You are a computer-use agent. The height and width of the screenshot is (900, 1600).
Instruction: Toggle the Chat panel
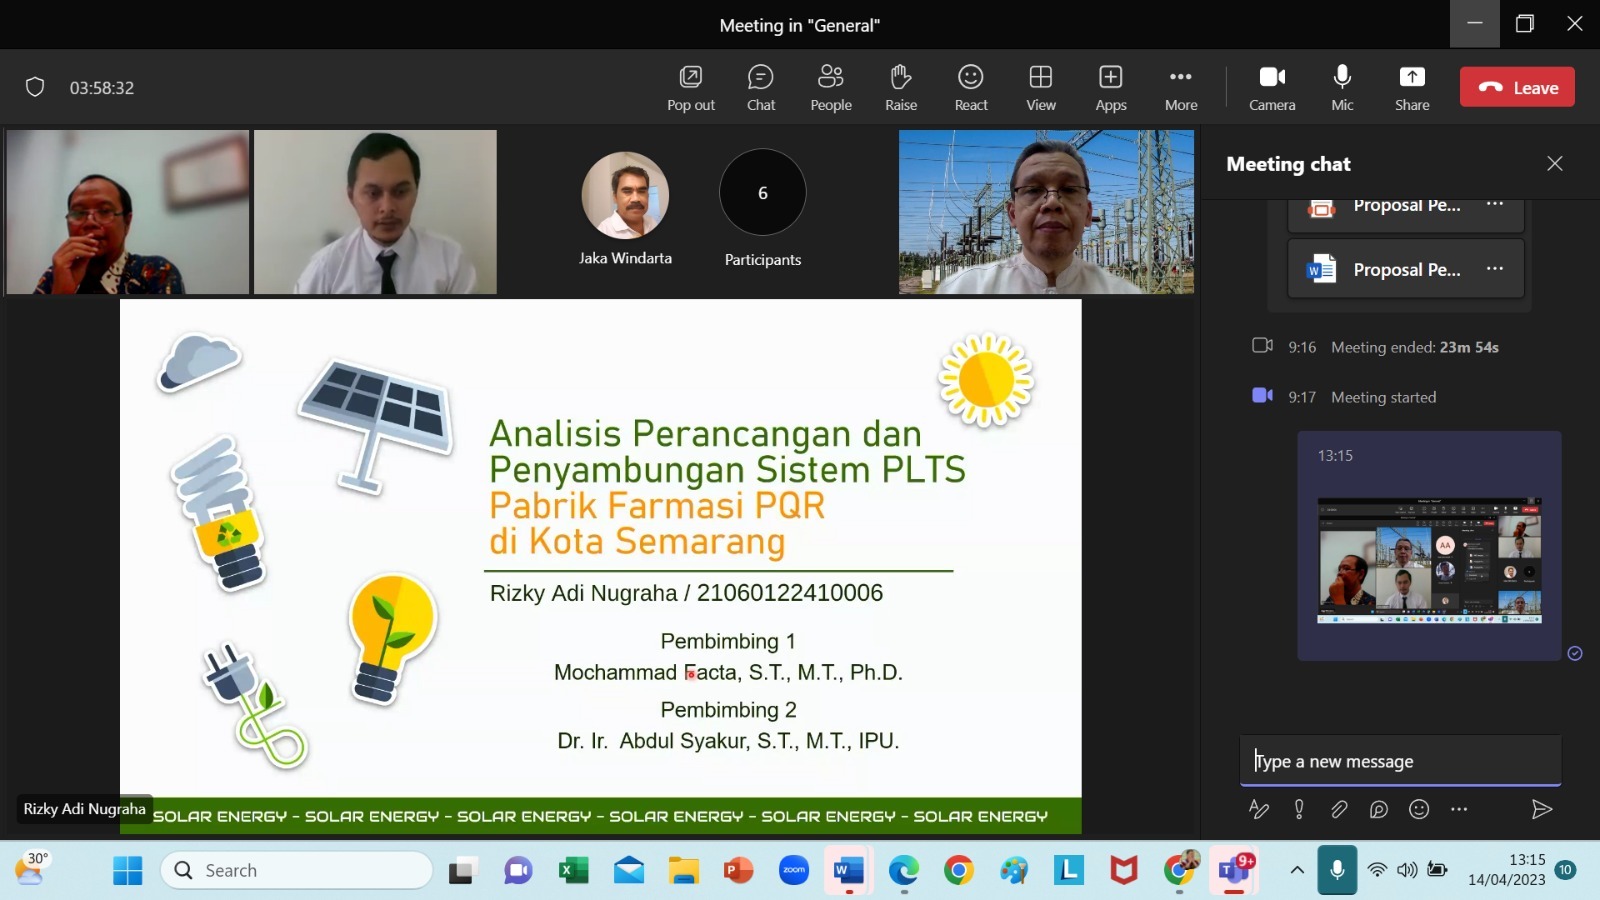point(761,87)
